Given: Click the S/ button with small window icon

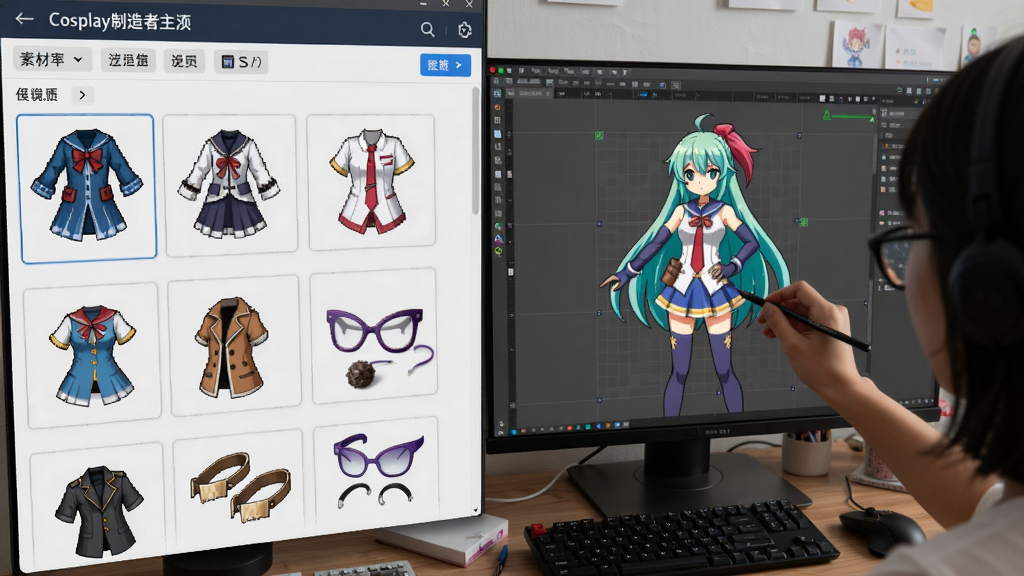Looking at the screenshot, I should 241,62.
